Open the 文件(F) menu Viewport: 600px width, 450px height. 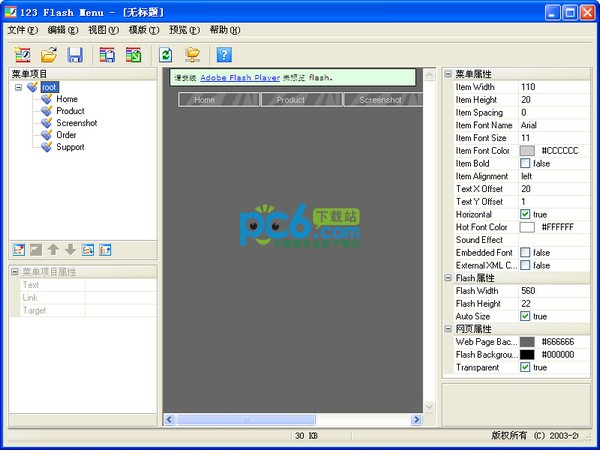click(22, 30)
